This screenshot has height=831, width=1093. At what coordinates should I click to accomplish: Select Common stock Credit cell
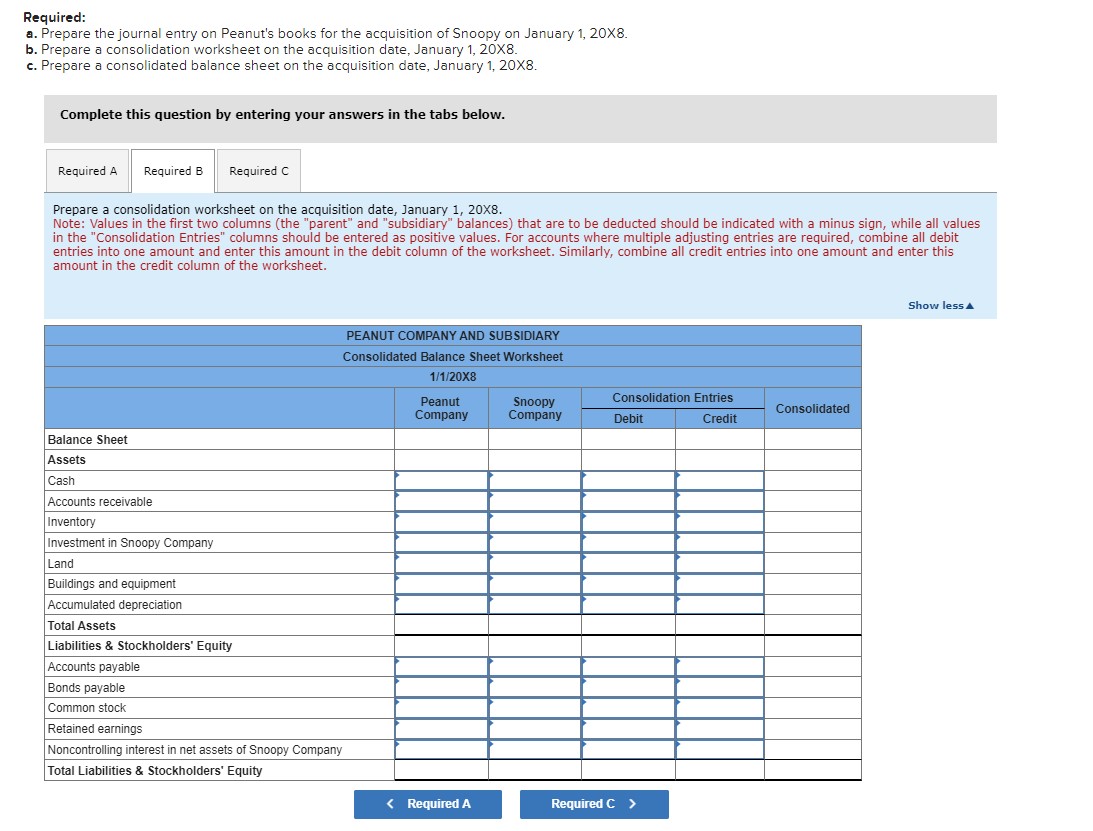click(x=719, y=708)
